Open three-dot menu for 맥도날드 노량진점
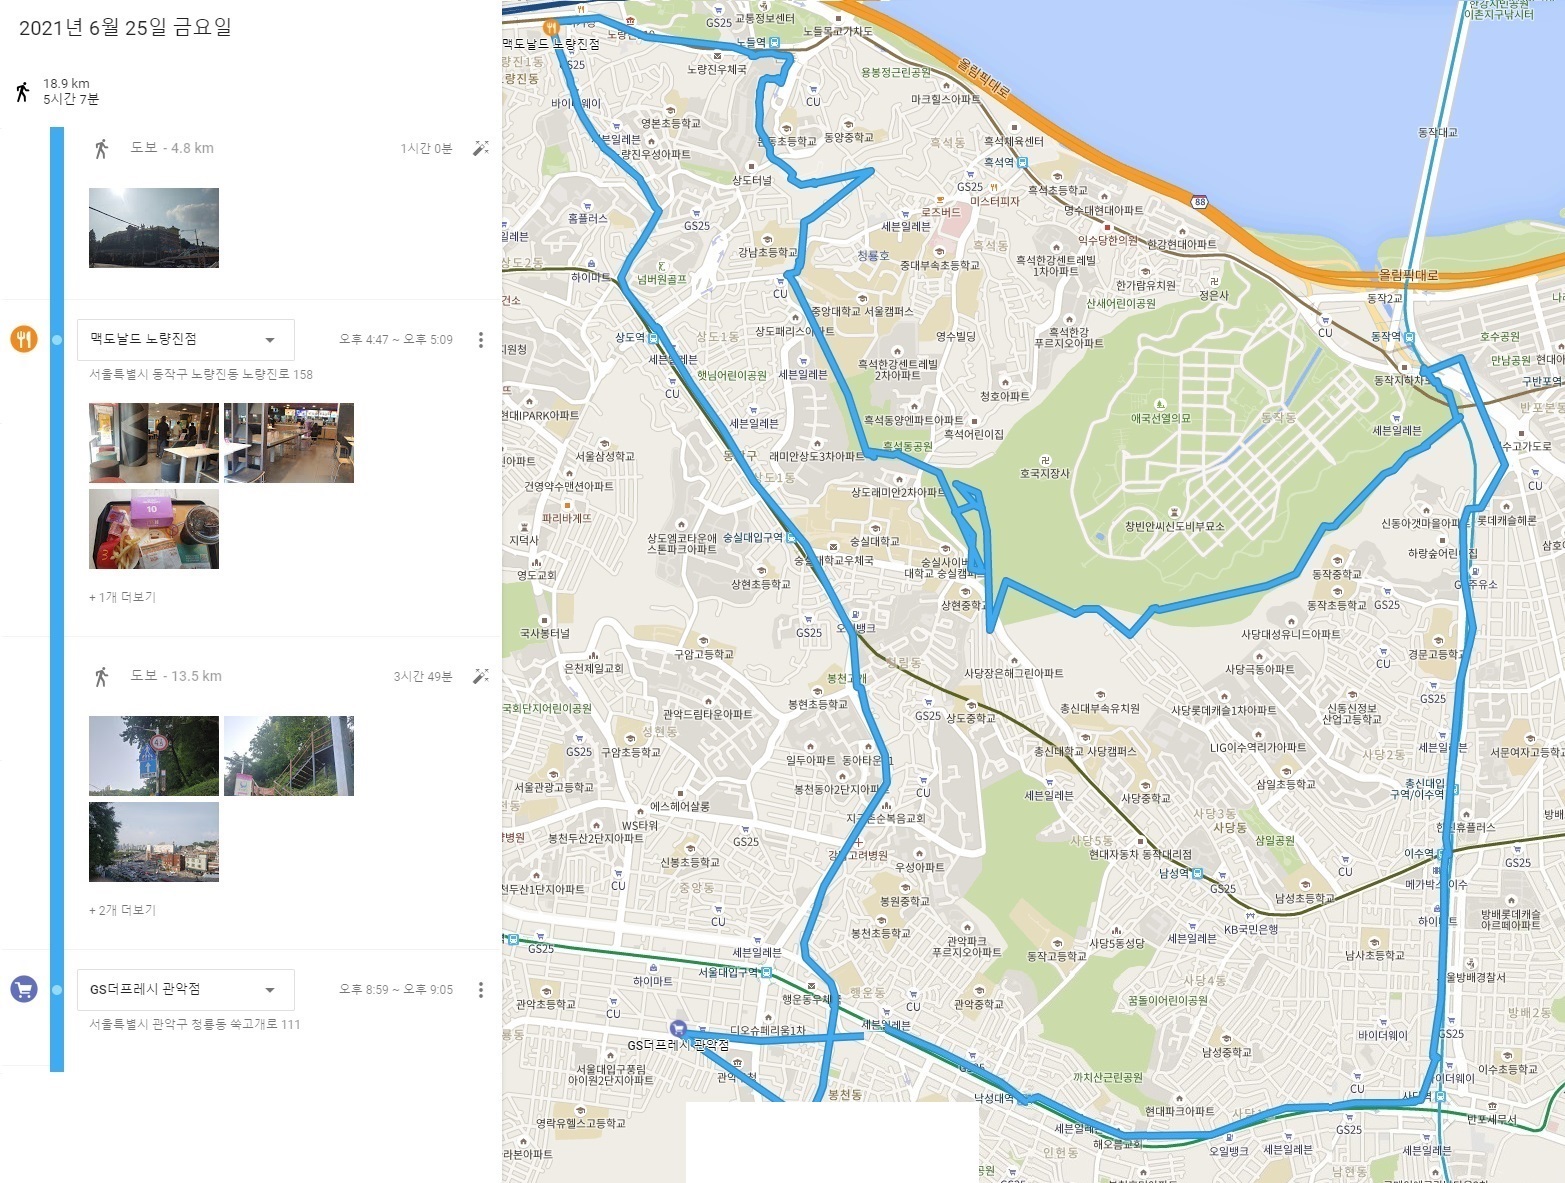Screen dimensions: 1565x1183 pyautogui.click(x=481, y=340)
